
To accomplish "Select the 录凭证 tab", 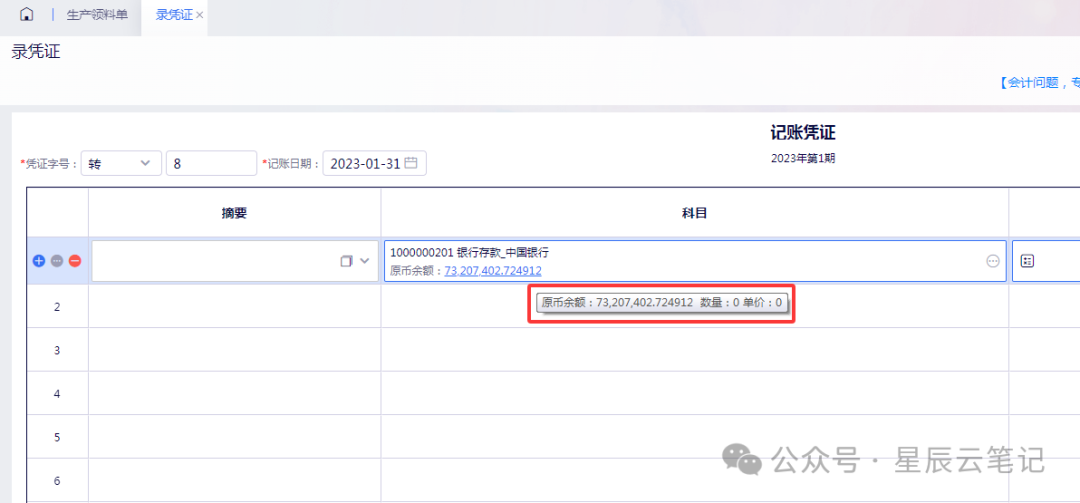I will [174, 14].
